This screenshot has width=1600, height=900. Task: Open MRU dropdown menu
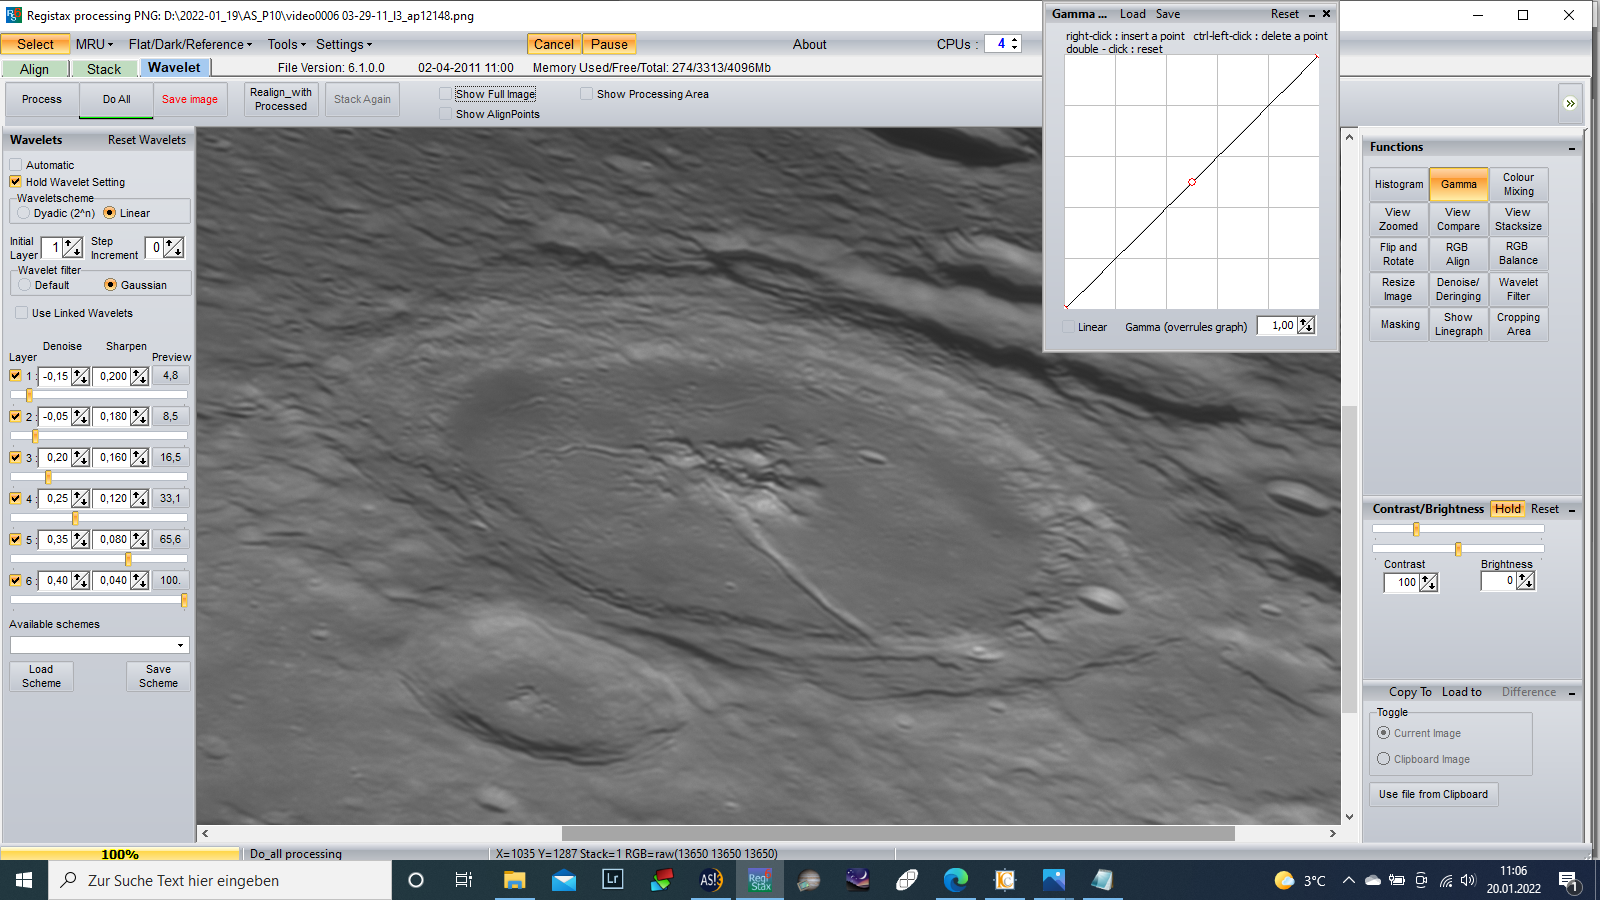pyautogui.click(x=94, y=44)
